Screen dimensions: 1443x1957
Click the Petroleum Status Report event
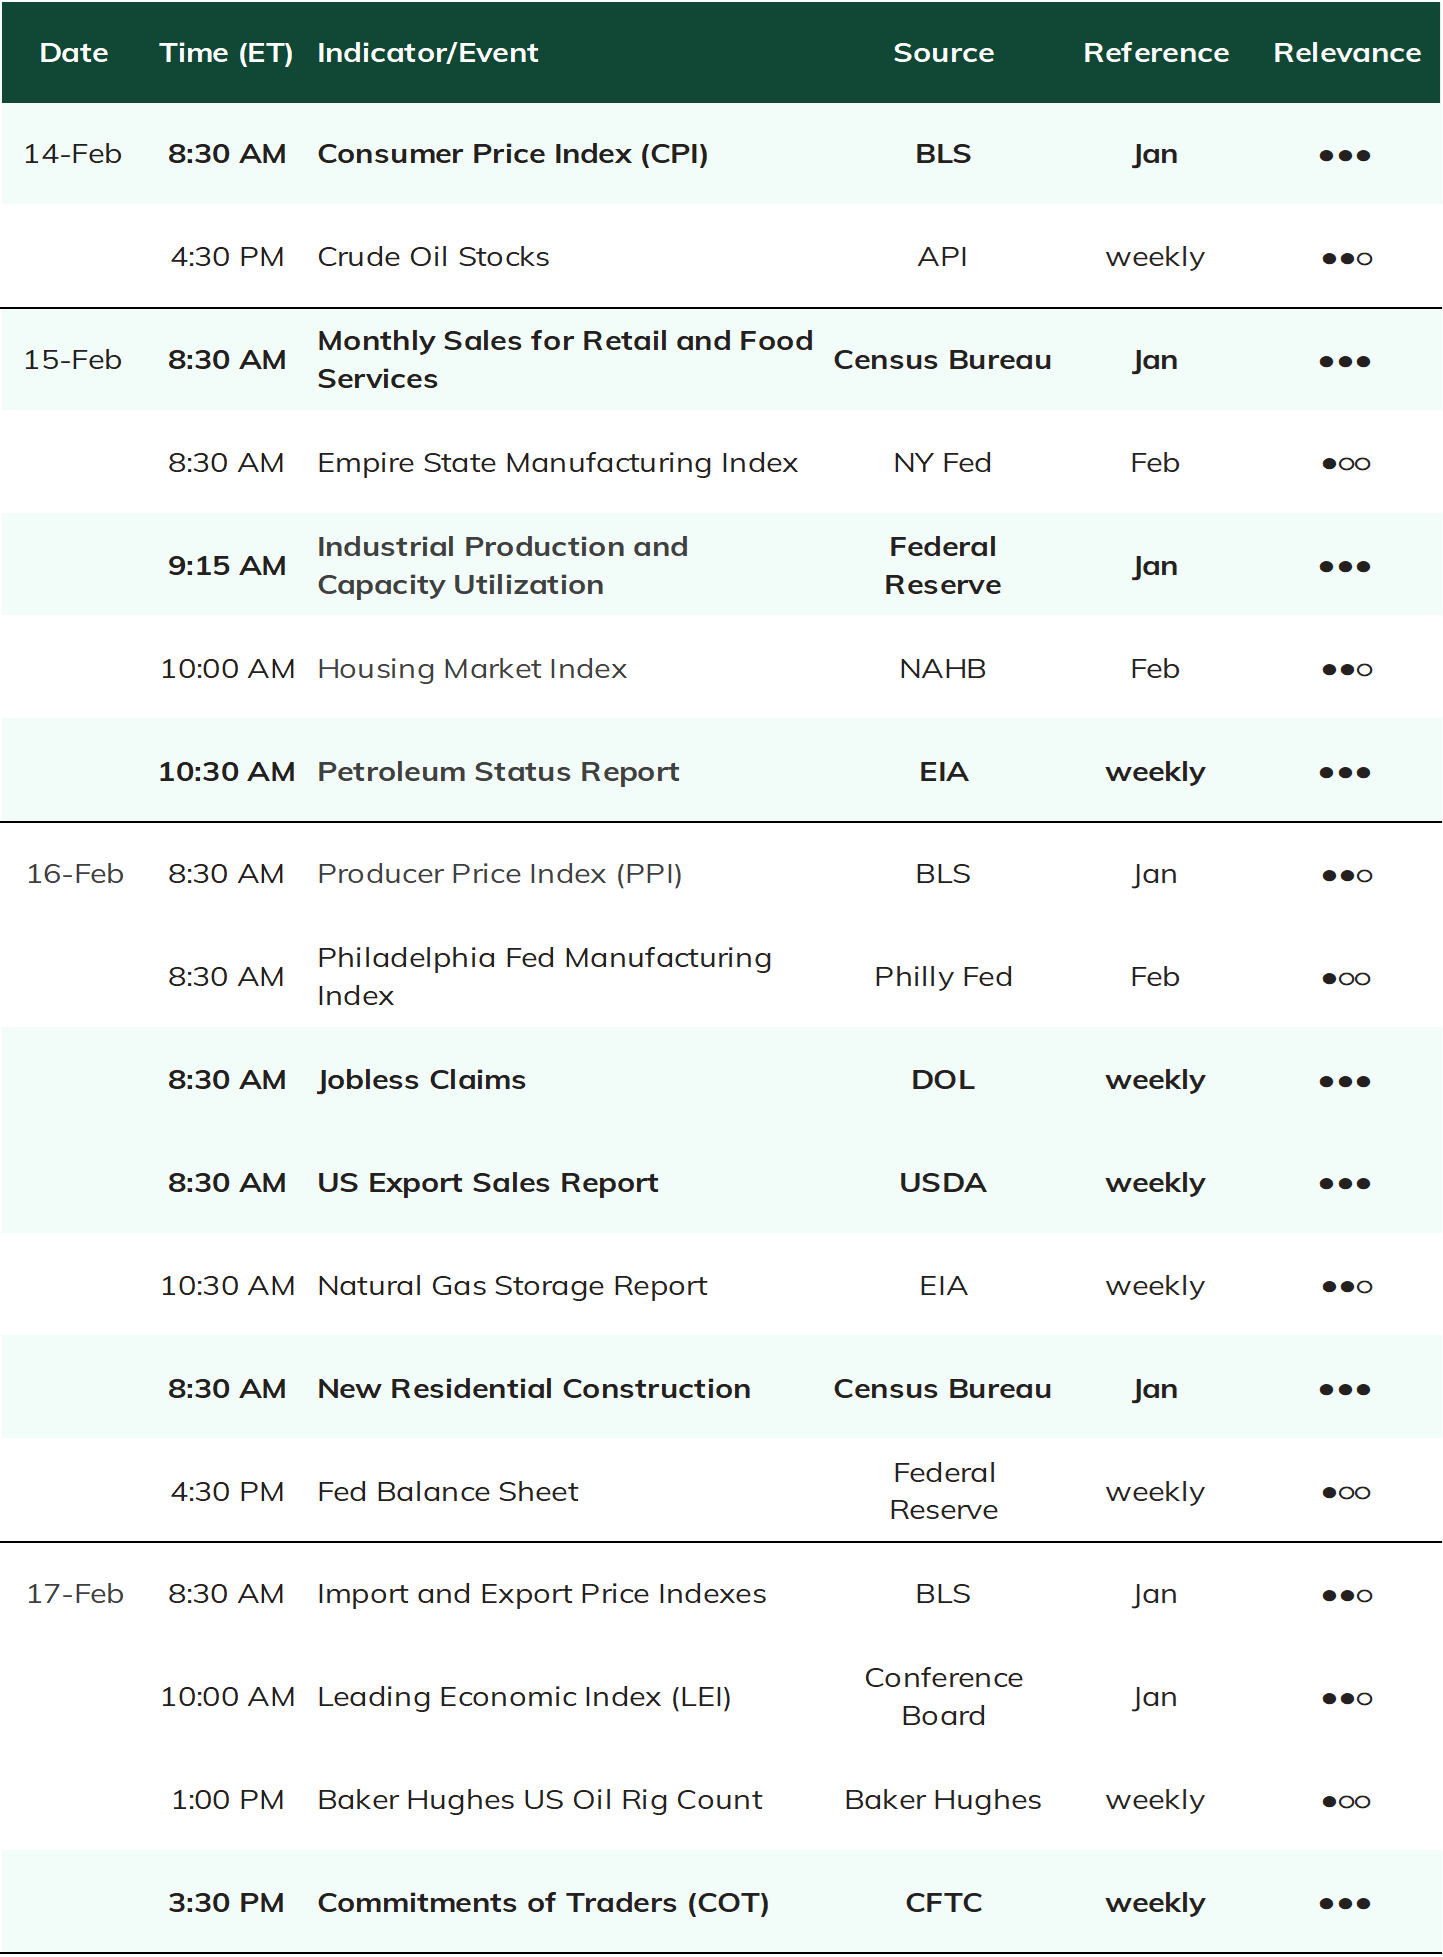(498, 772)
